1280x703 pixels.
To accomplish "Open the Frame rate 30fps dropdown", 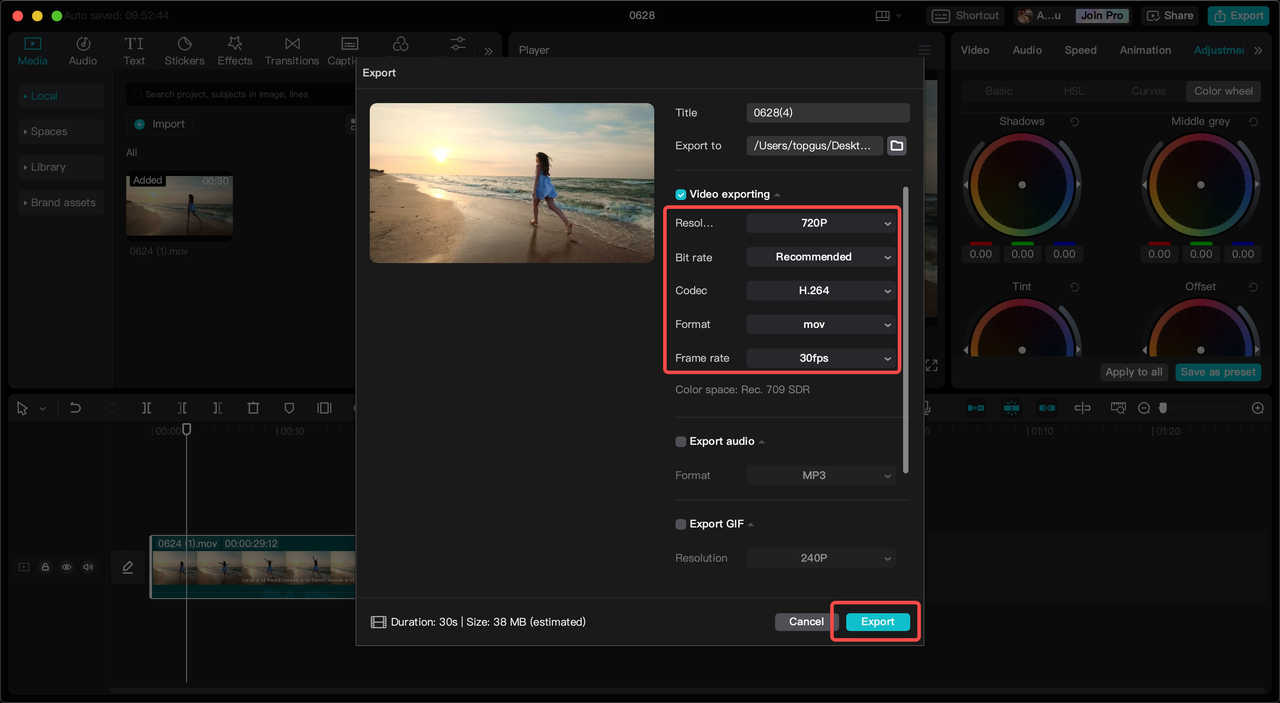I will (x=821, y=358).
